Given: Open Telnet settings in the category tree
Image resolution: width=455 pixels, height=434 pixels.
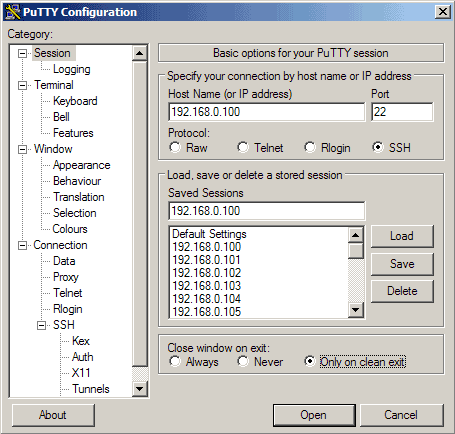Looking at the screenshot, I should tap(68, 293).
